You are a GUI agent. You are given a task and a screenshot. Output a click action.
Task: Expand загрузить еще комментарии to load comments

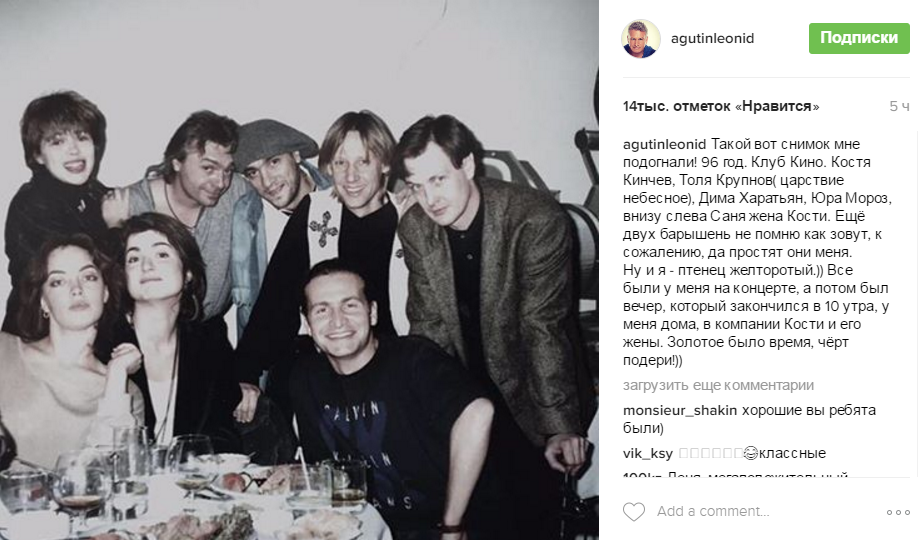tap(718, 385)
